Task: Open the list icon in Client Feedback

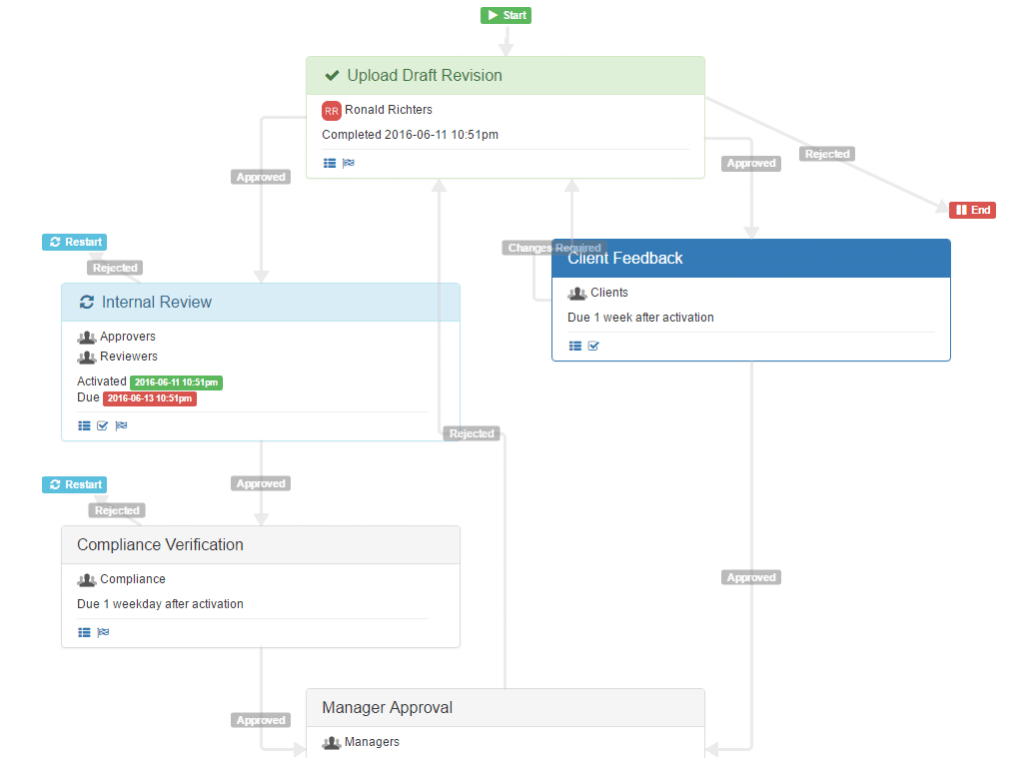Action: tap(575, 346)
